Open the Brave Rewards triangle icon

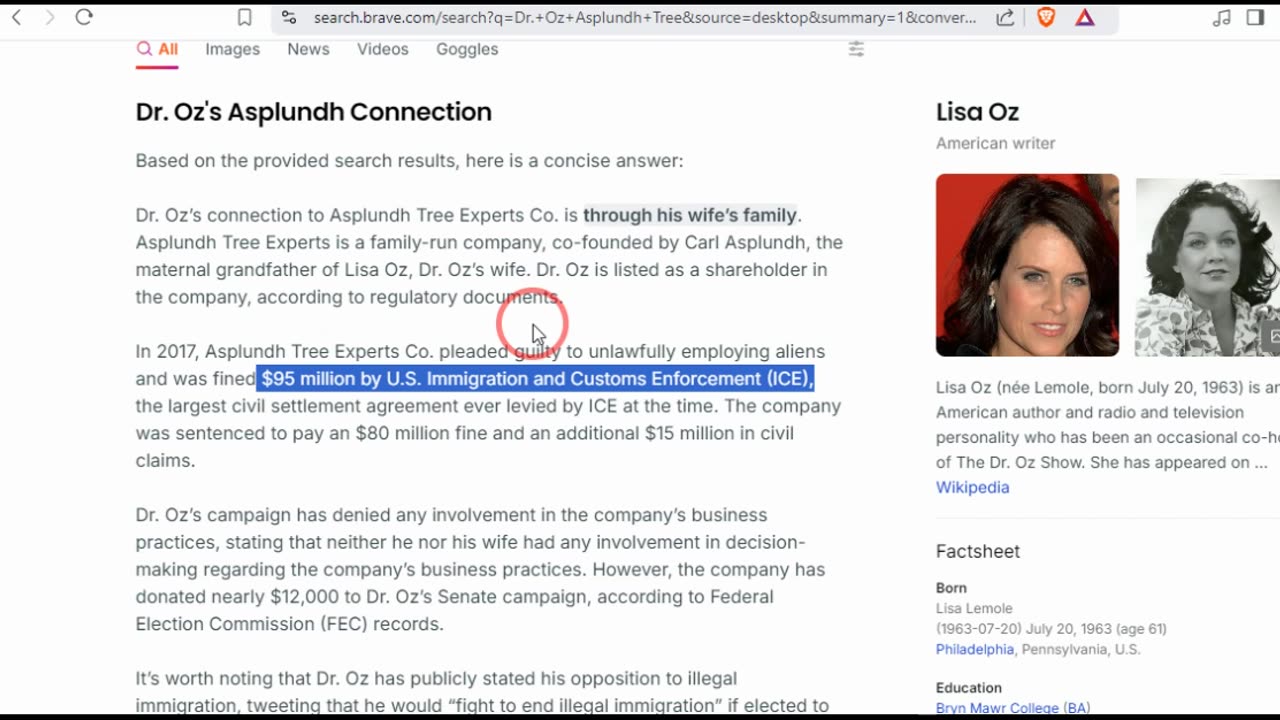point(1085,17)
